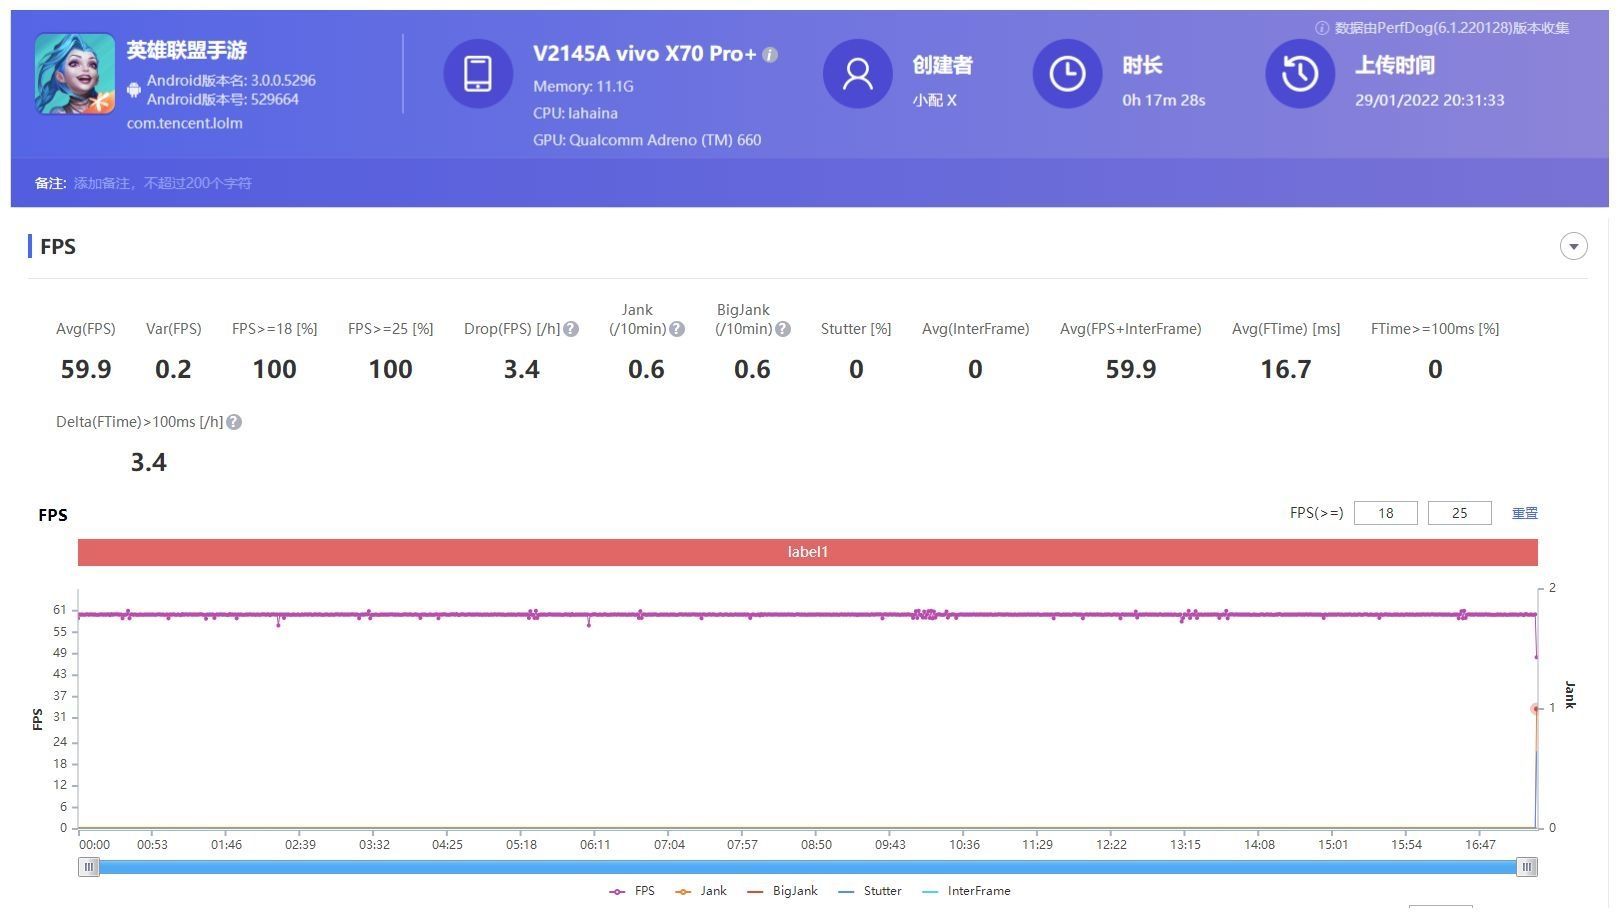This screenshot has height=918, width=1619.
Task: Click the League of Legends game app icon
Action: tap(75, 74)
